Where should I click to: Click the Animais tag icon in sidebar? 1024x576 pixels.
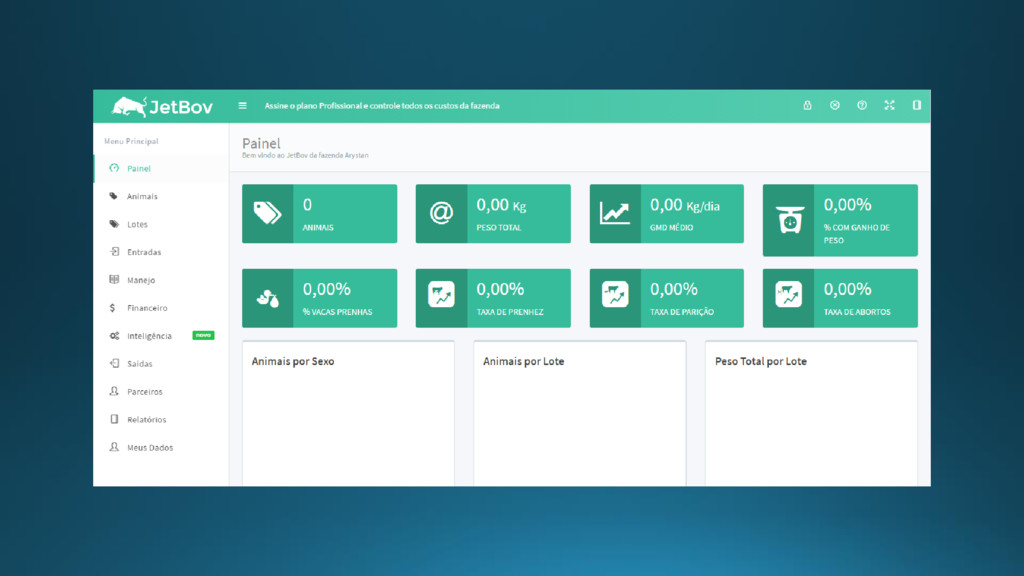tap(114, 196)
